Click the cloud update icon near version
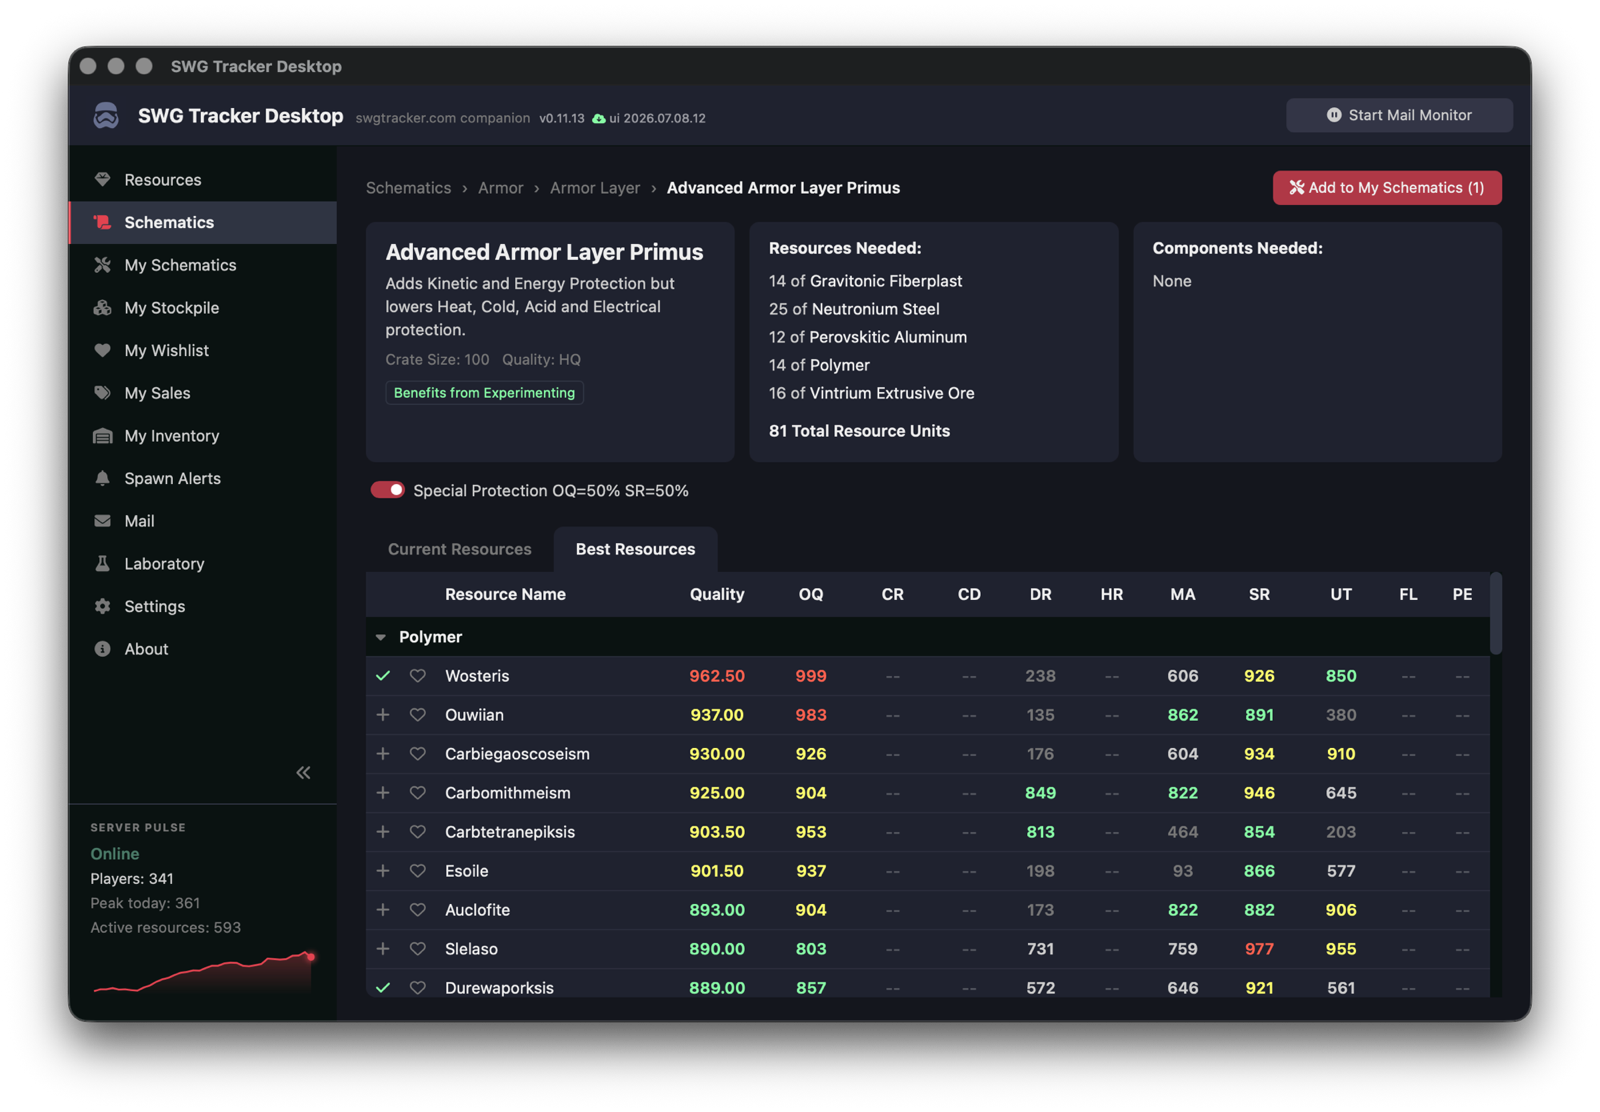The image size is (1600, 1112). 598,118
